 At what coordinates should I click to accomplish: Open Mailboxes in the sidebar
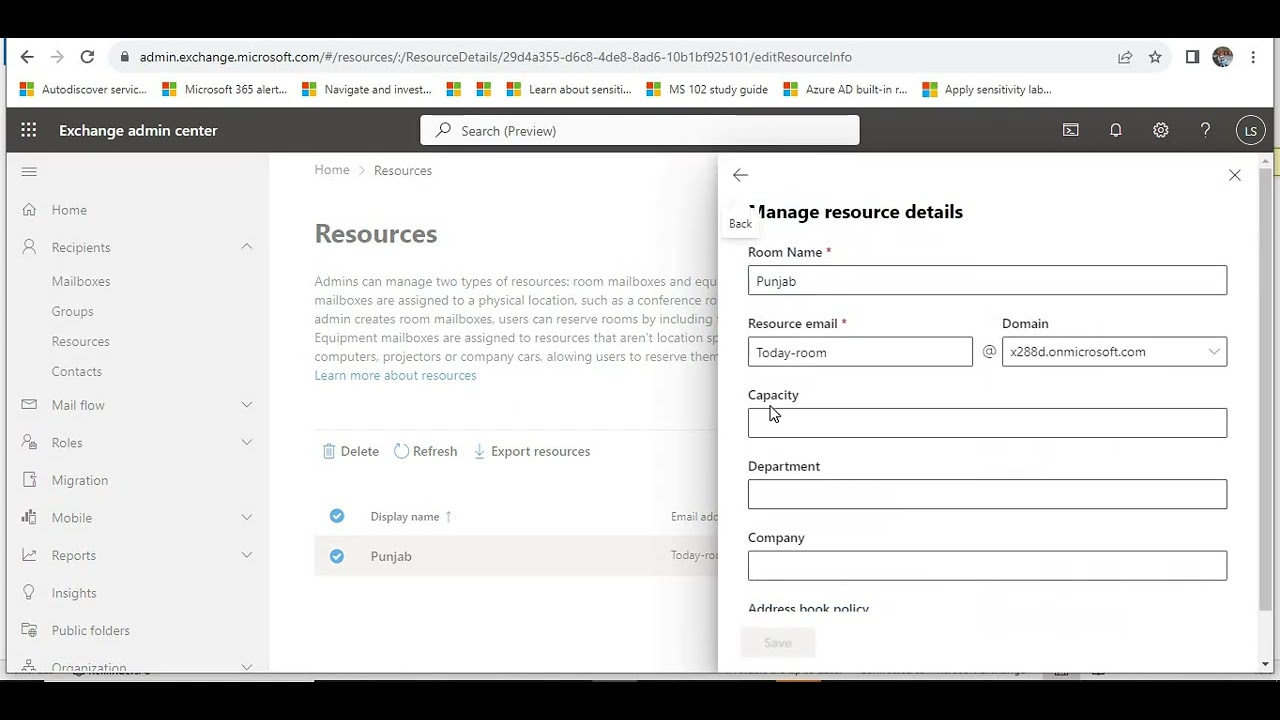coord(81,281)
